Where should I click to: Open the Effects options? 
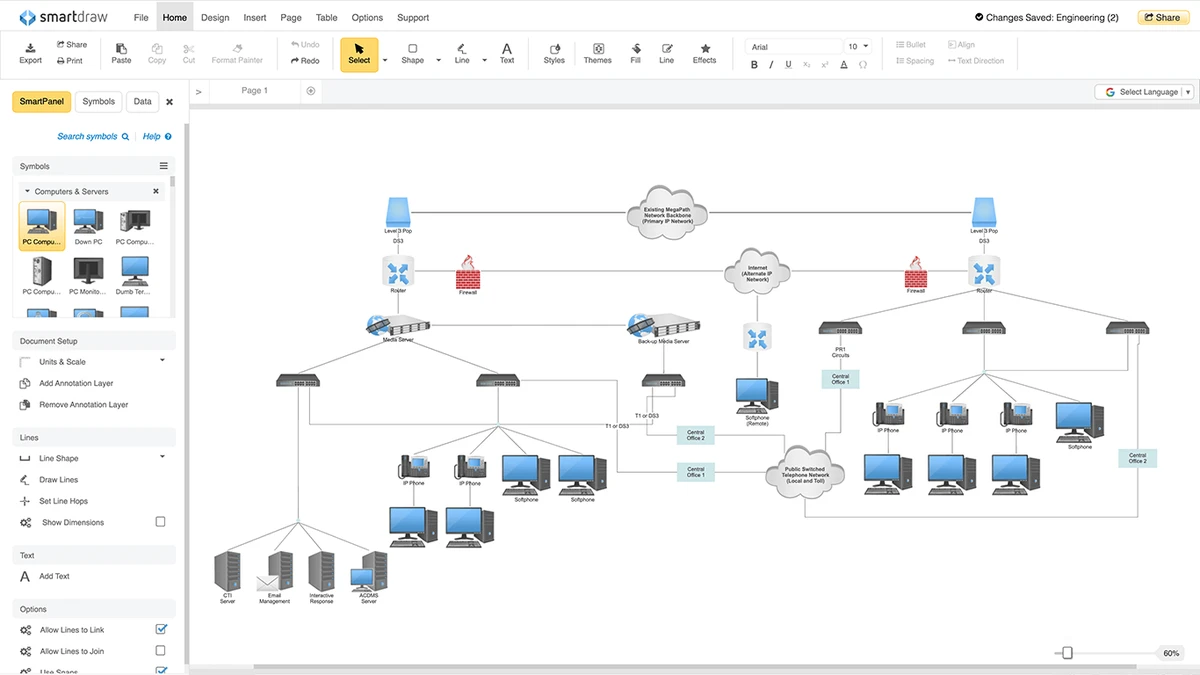coord(704,52)
